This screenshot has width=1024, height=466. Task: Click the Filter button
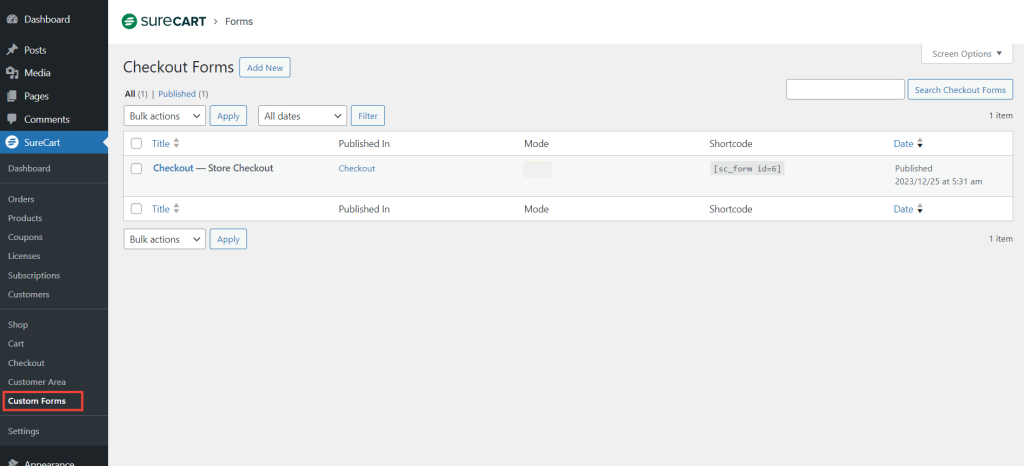point(368,116)
